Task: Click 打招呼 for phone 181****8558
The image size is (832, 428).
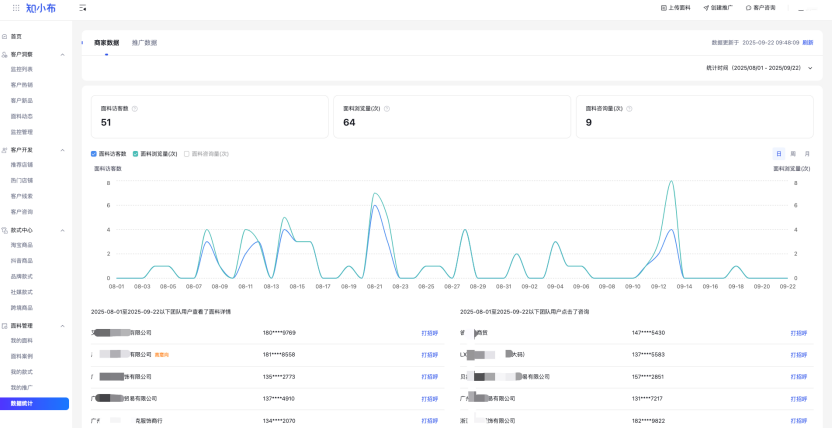Action: 430,355
